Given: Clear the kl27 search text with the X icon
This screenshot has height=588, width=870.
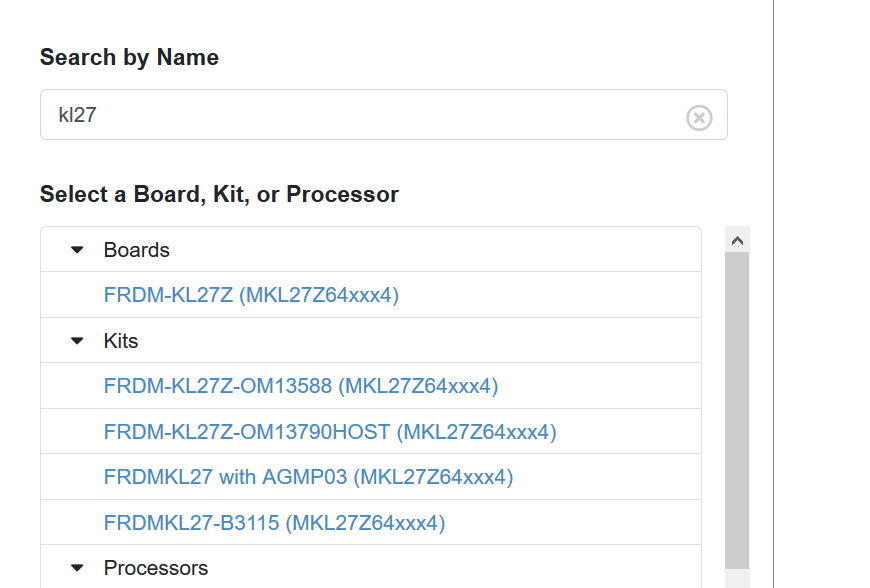Looking at the screenshot, I should [x=699, y=118].
